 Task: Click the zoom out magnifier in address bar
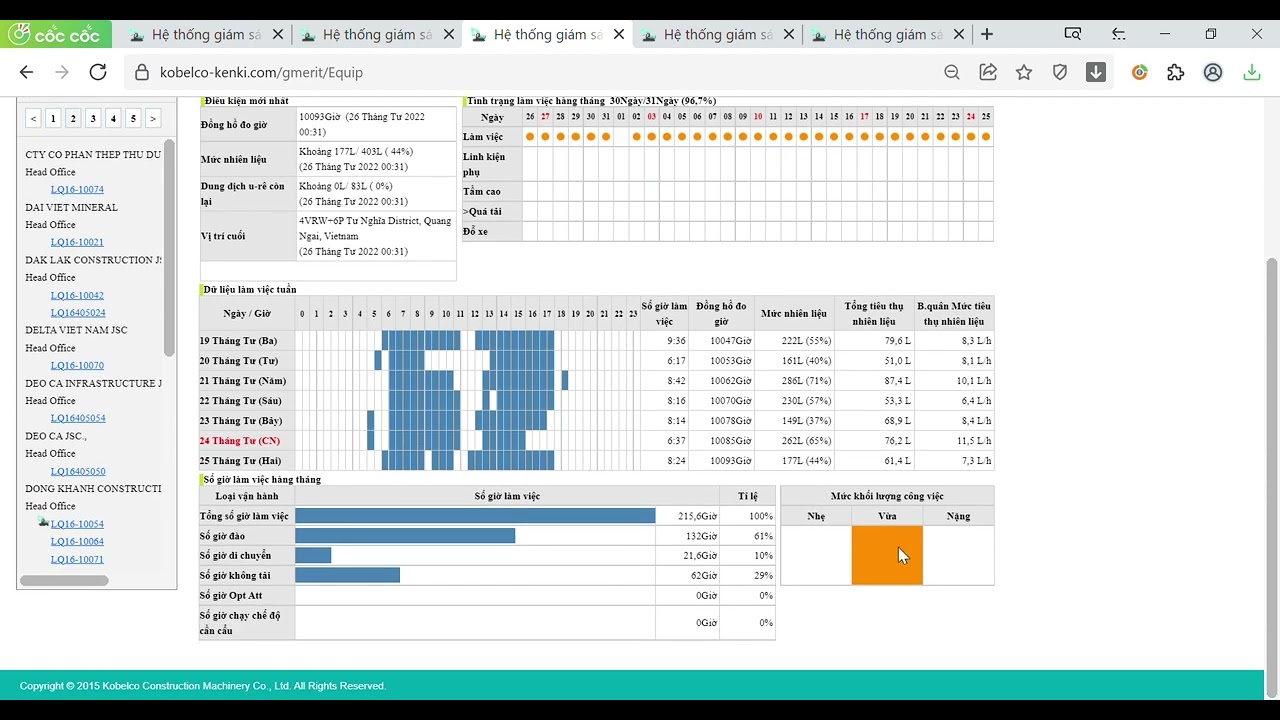pos(952,72)
